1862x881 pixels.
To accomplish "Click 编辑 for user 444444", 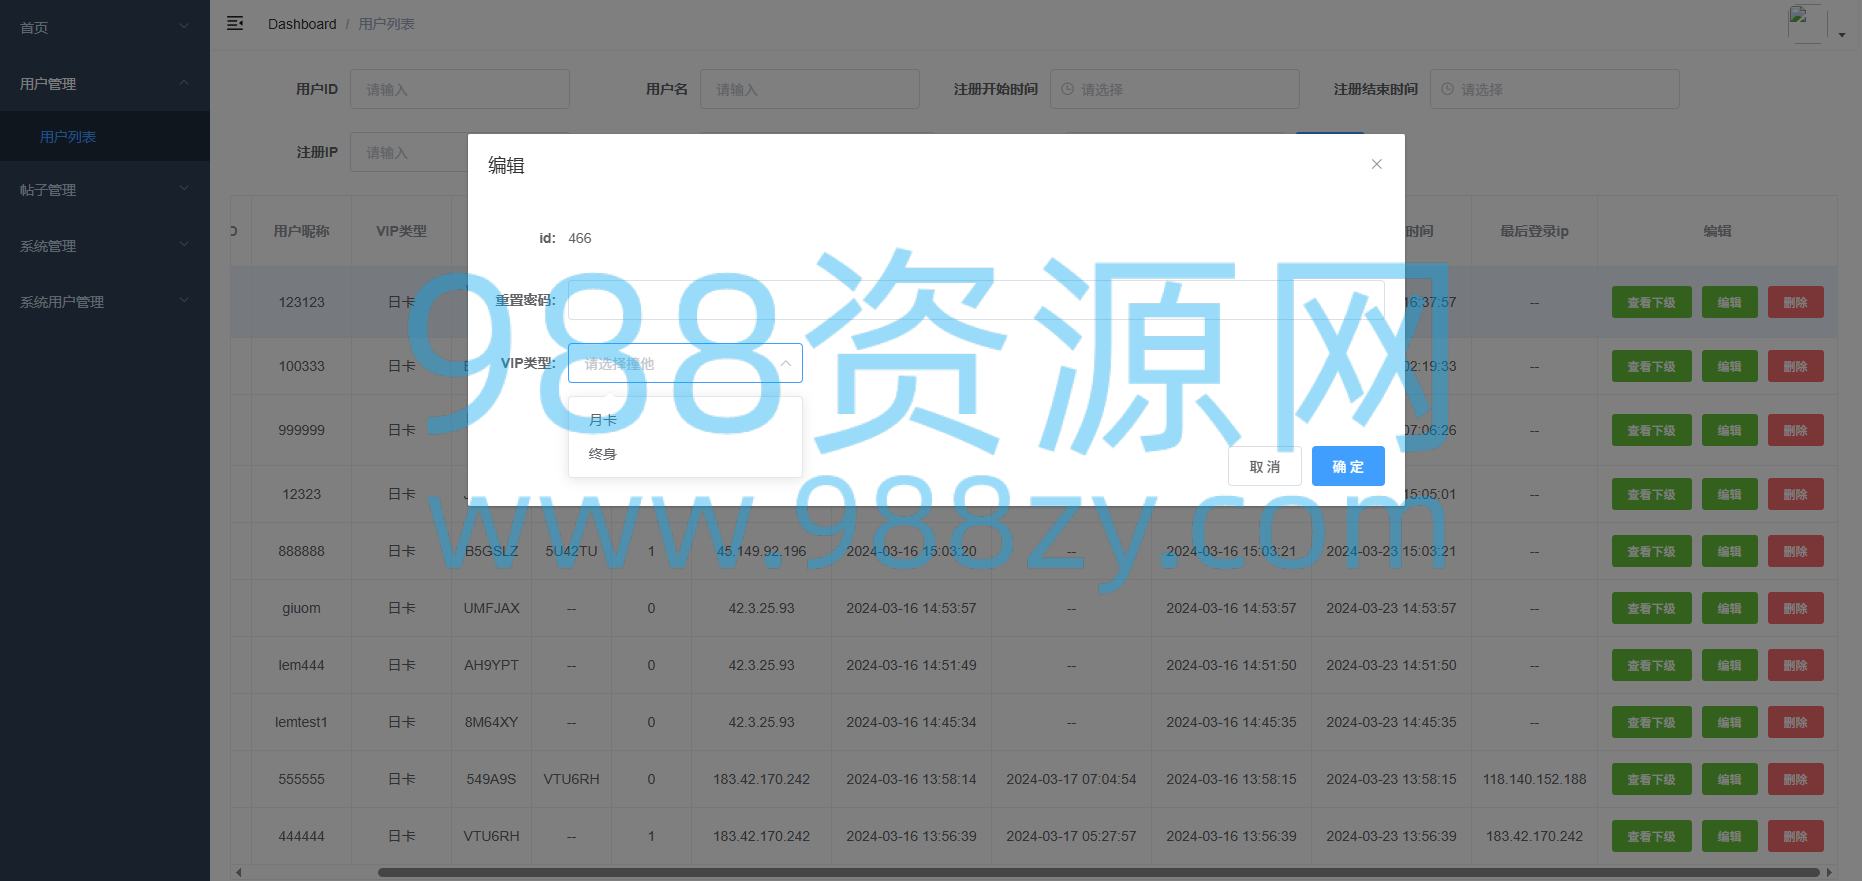I will pos(1729,836).
